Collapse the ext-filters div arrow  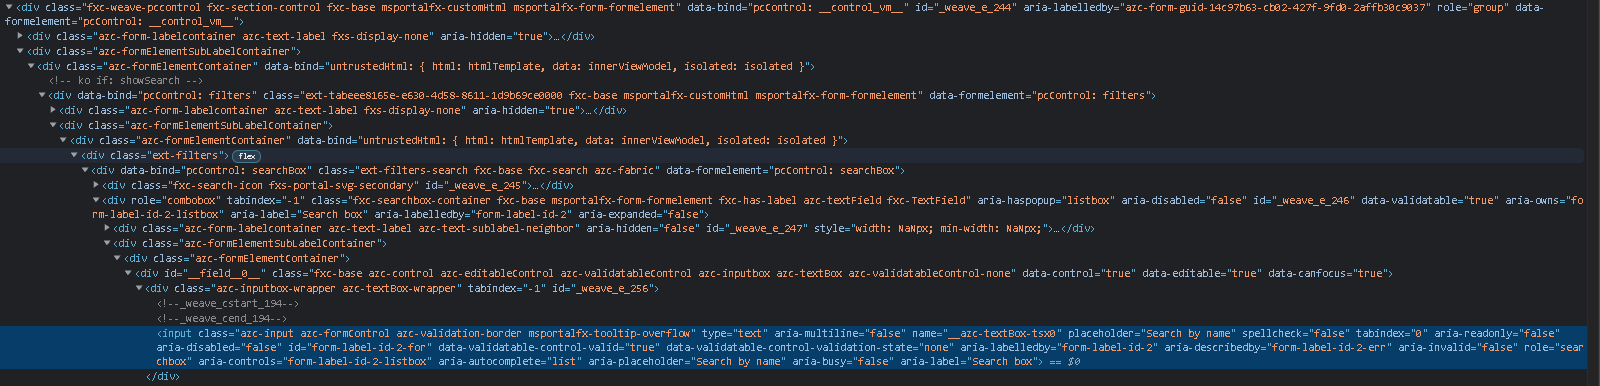[x=75, y=156]
